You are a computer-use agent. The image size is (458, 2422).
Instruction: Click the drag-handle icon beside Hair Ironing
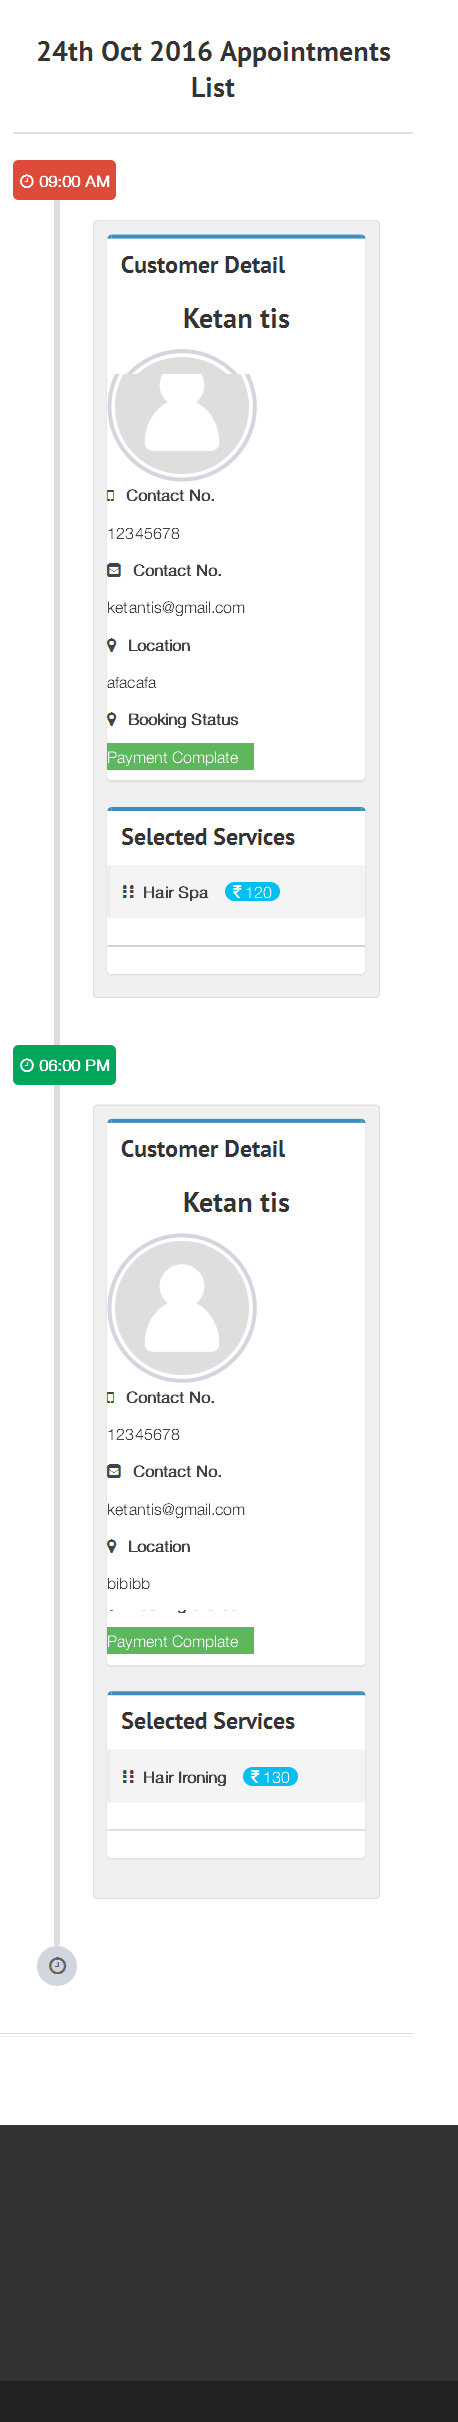[x=128, y=1776]
